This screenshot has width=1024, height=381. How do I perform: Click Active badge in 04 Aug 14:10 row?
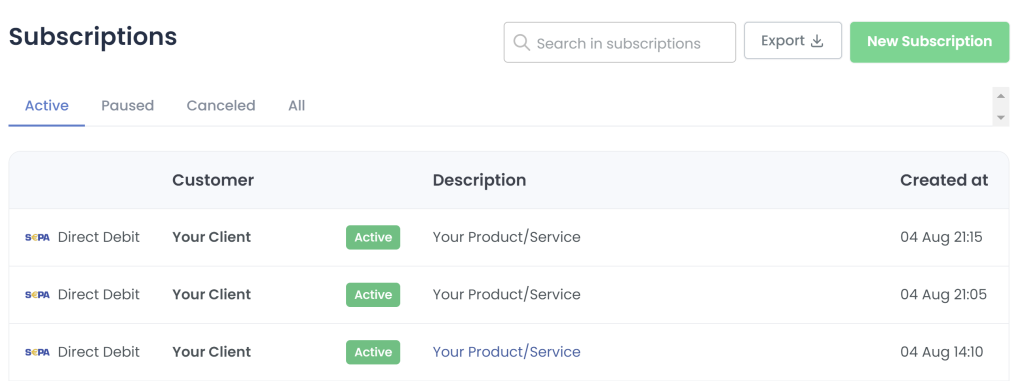373,352
